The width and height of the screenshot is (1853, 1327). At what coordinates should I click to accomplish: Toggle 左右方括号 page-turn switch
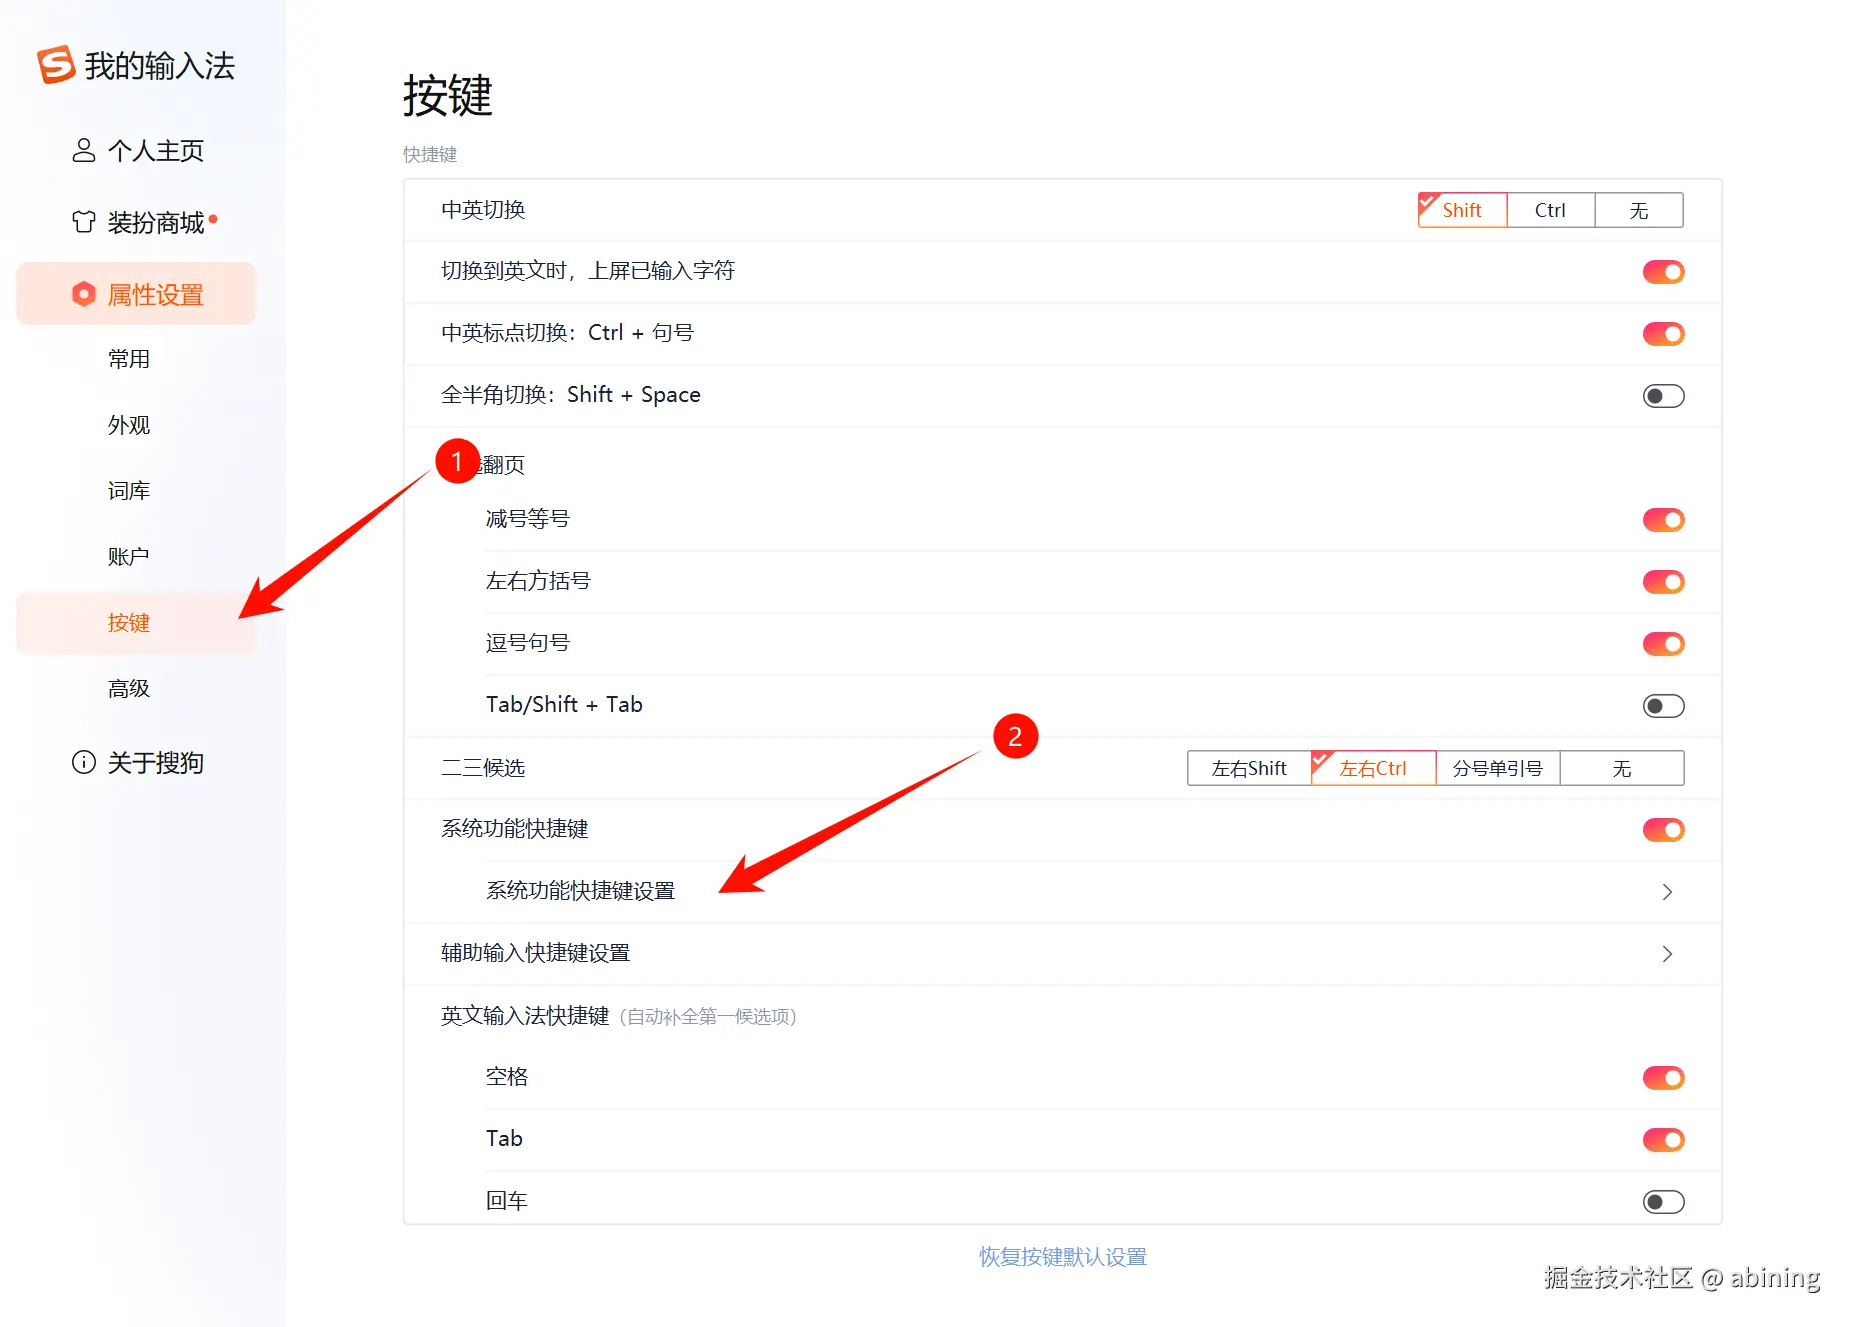point(1663,582)
